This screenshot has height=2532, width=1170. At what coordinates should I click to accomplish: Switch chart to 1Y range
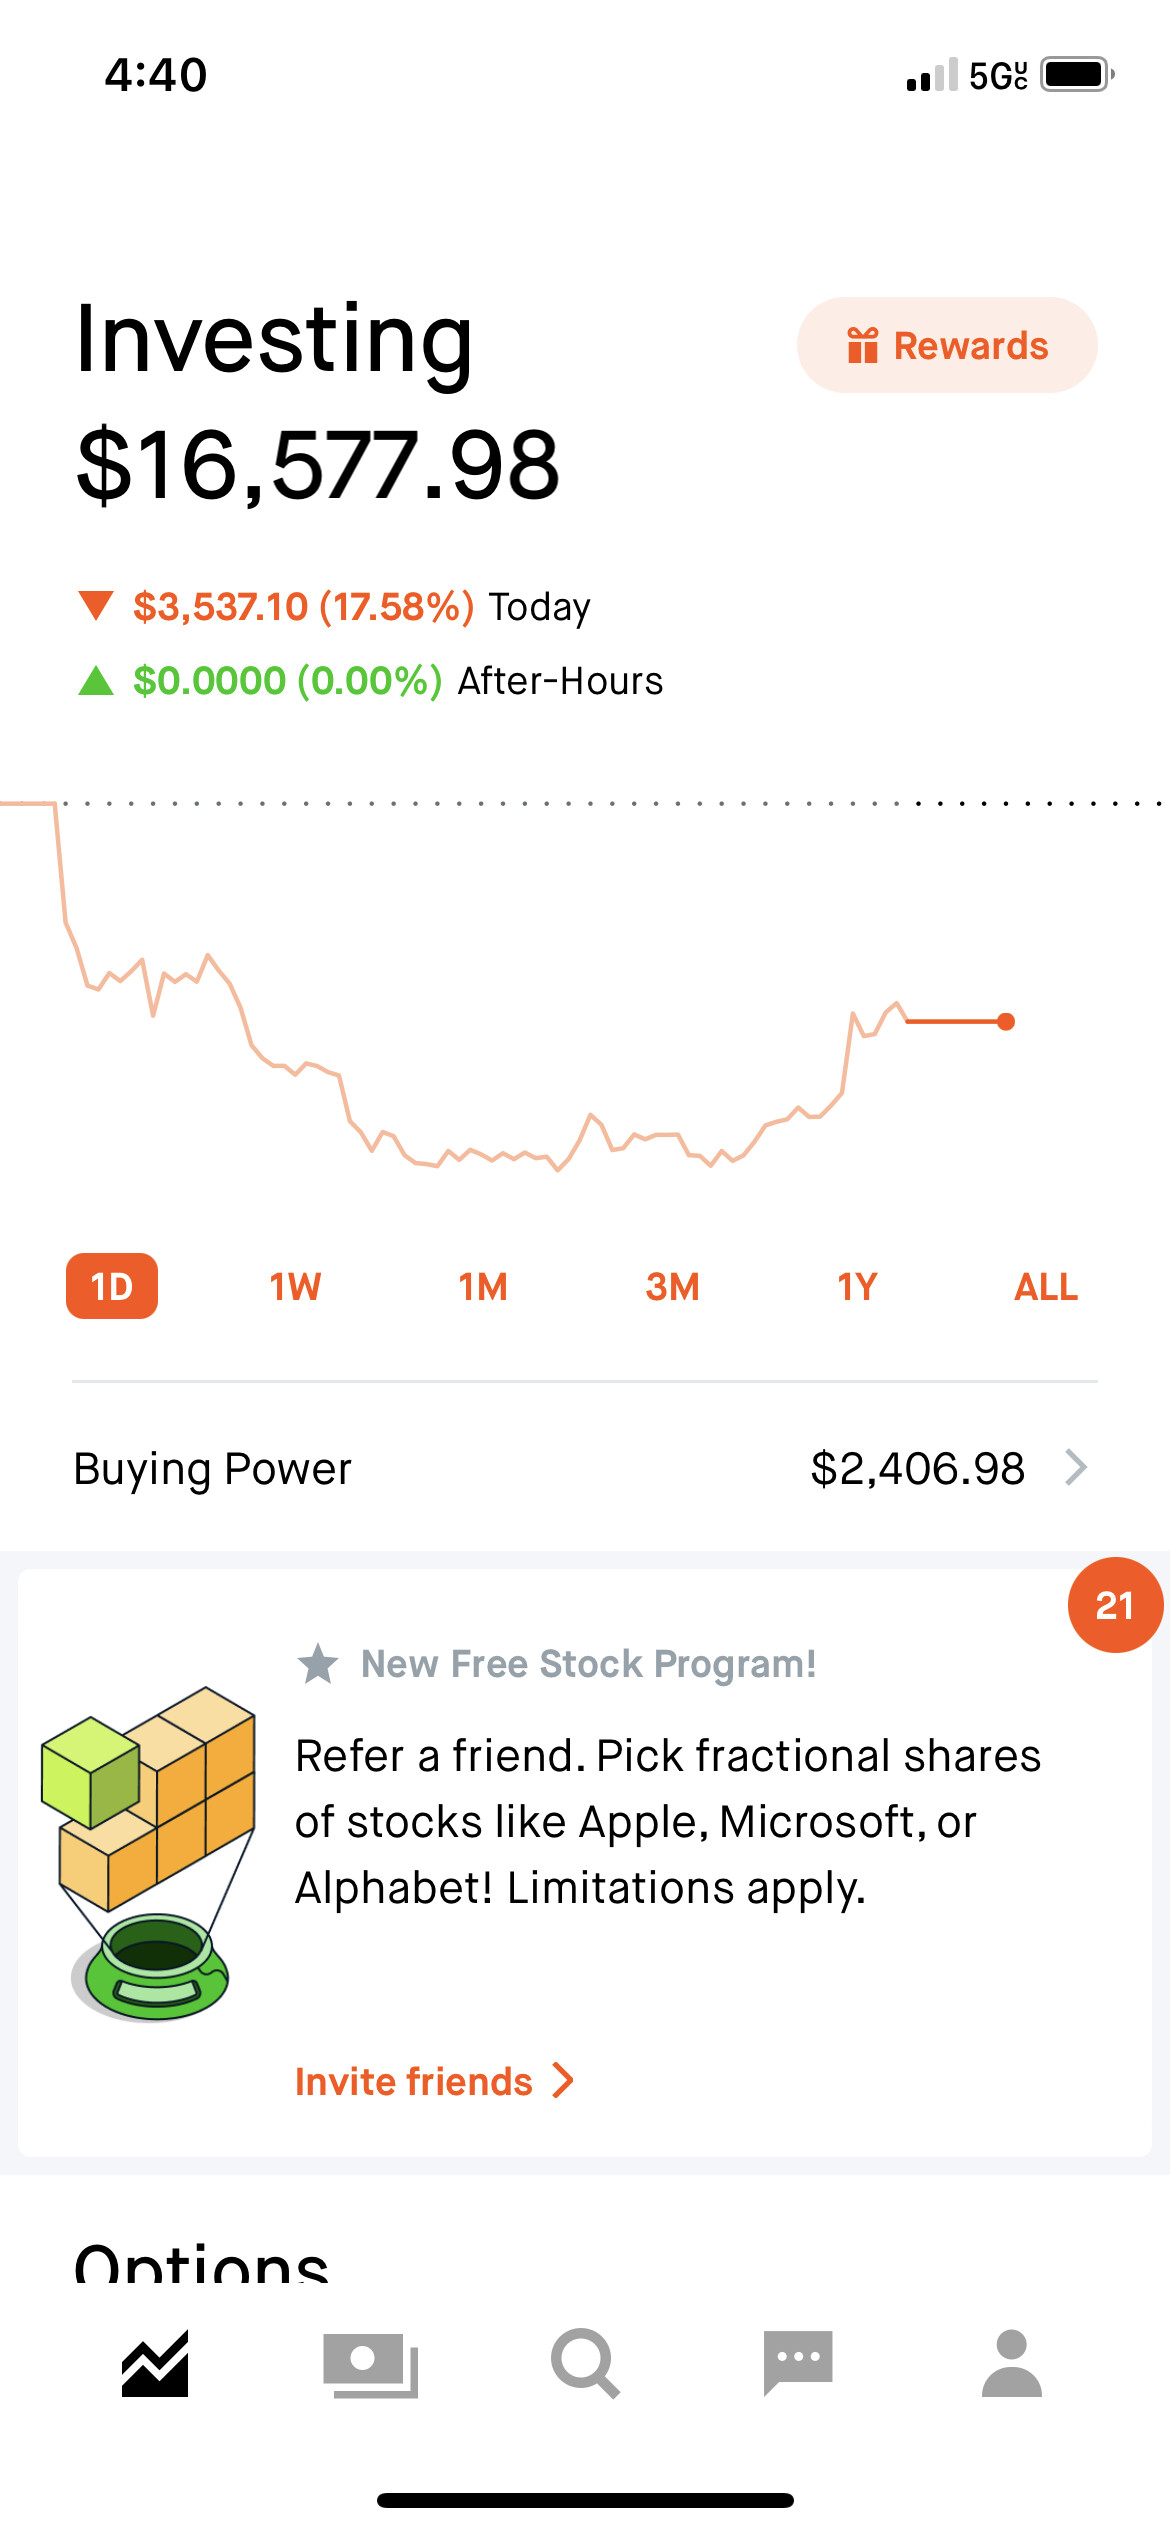click(857, 1287)
